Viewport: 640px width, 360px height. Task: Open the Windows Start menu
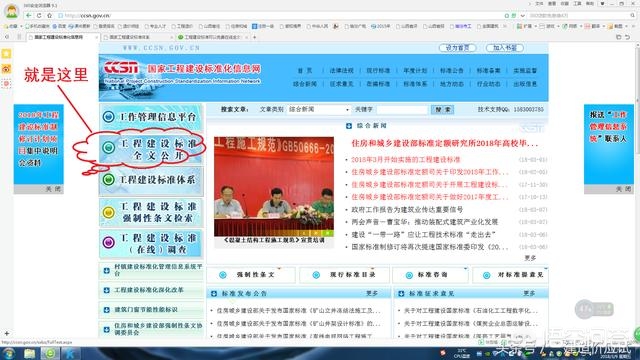[9, 353]
